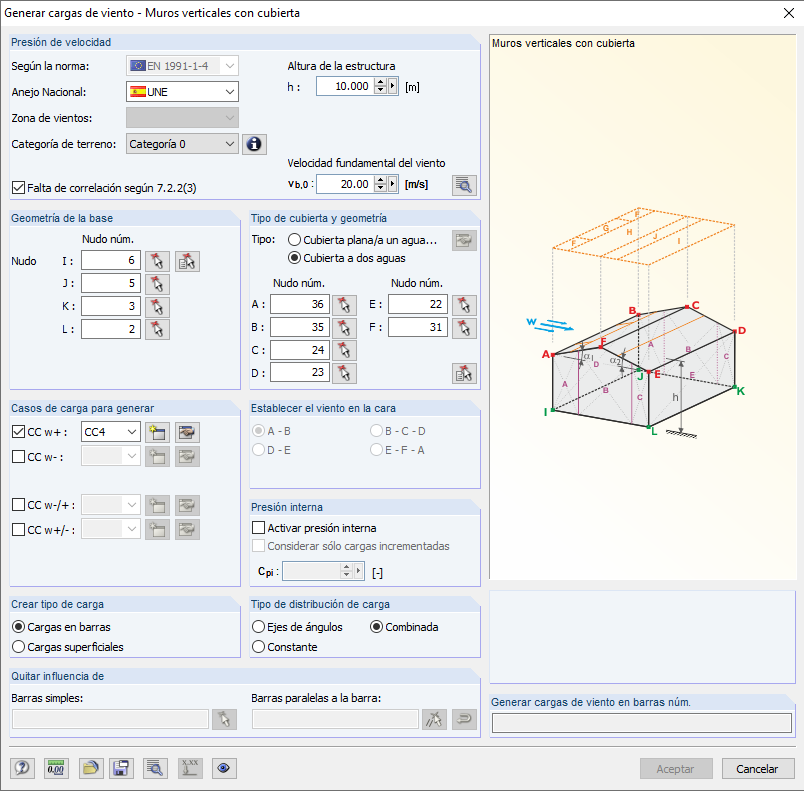This screenshot has width=804, height=791.
Task: Pick roof node F graphically
Action: (464, 328)
